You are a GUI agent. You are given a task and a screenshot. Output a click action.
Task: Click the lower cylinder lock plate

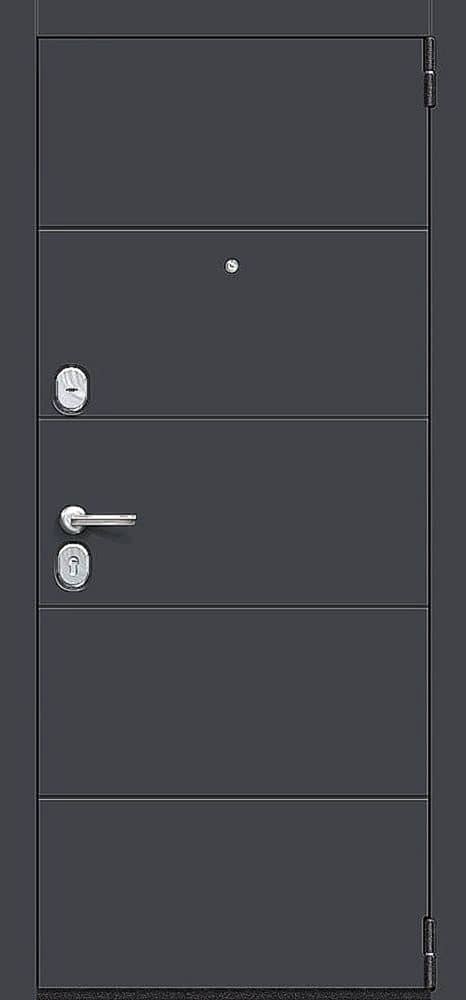point(72,565)
